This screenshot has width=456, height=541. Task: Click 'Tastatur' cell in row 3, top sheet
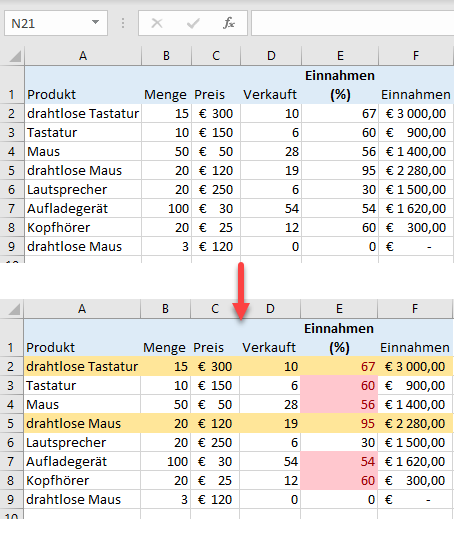coord(83,132)
